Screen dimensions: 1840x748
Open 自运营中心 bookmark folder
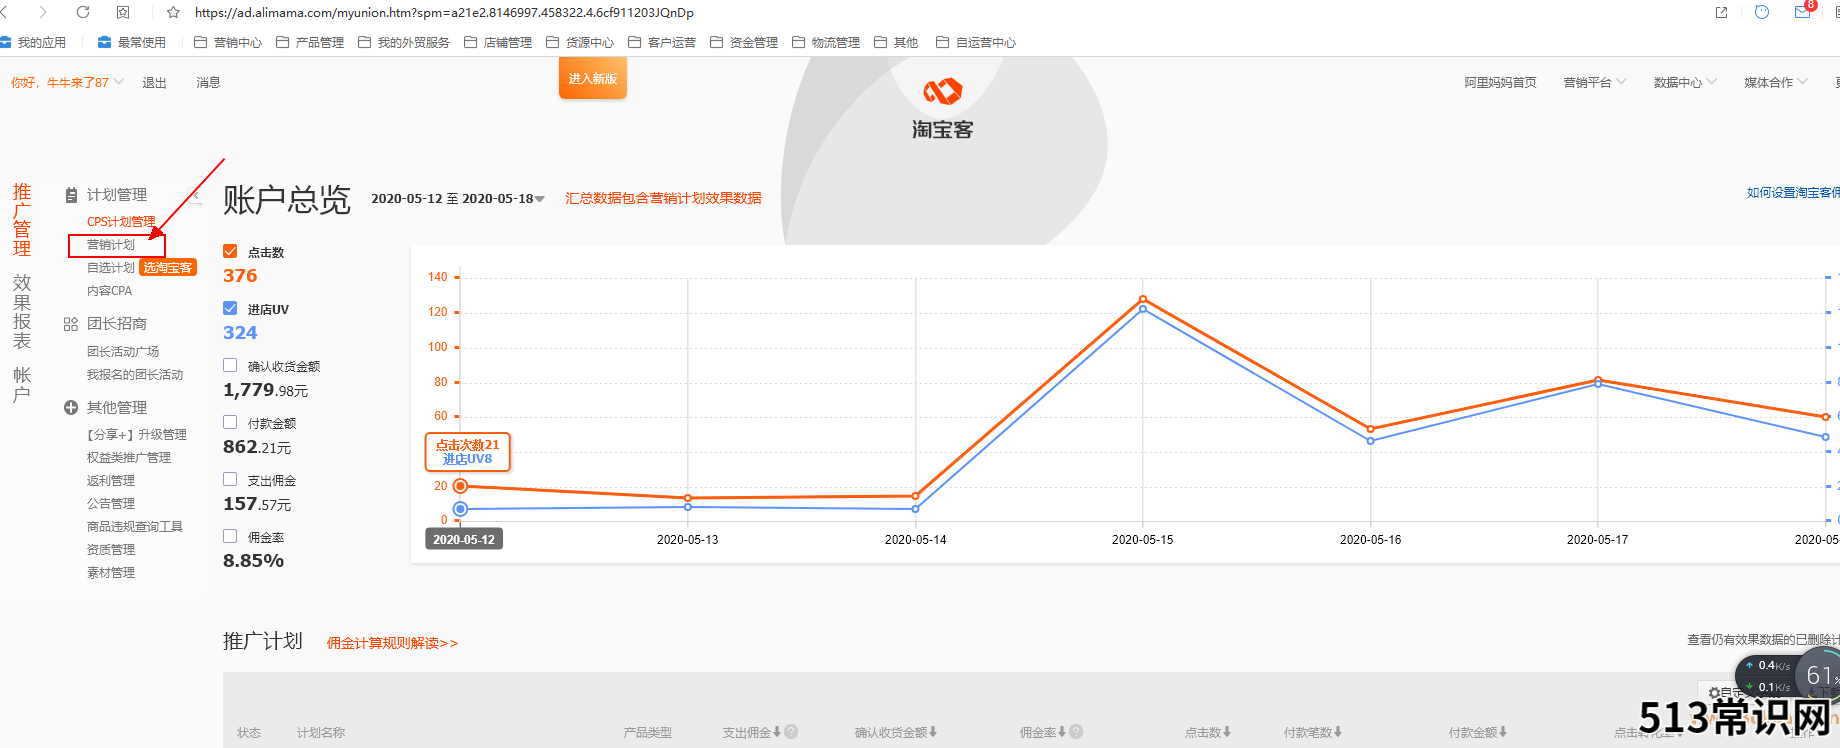tap(976, 42)
